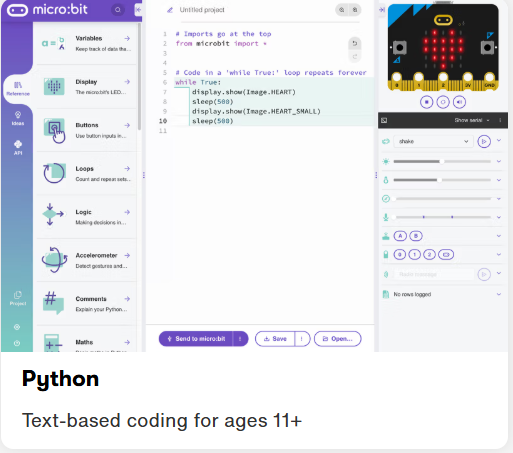Expand the serial area icon
The height and width of the screenshot is (453, 513).
coord(384,120)
